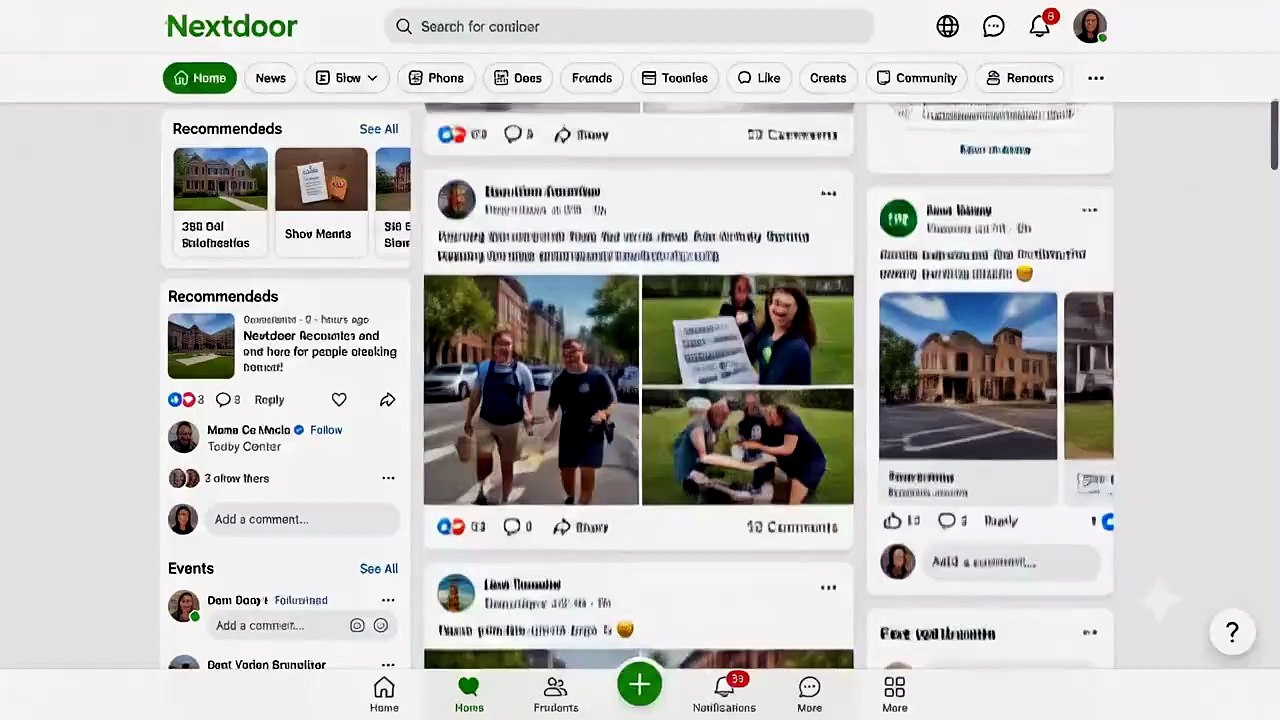Image resolution: width=1280 pixels, height=720 pixels.
Task: Open the woman holding sign photo
Action: click(748, 330)
